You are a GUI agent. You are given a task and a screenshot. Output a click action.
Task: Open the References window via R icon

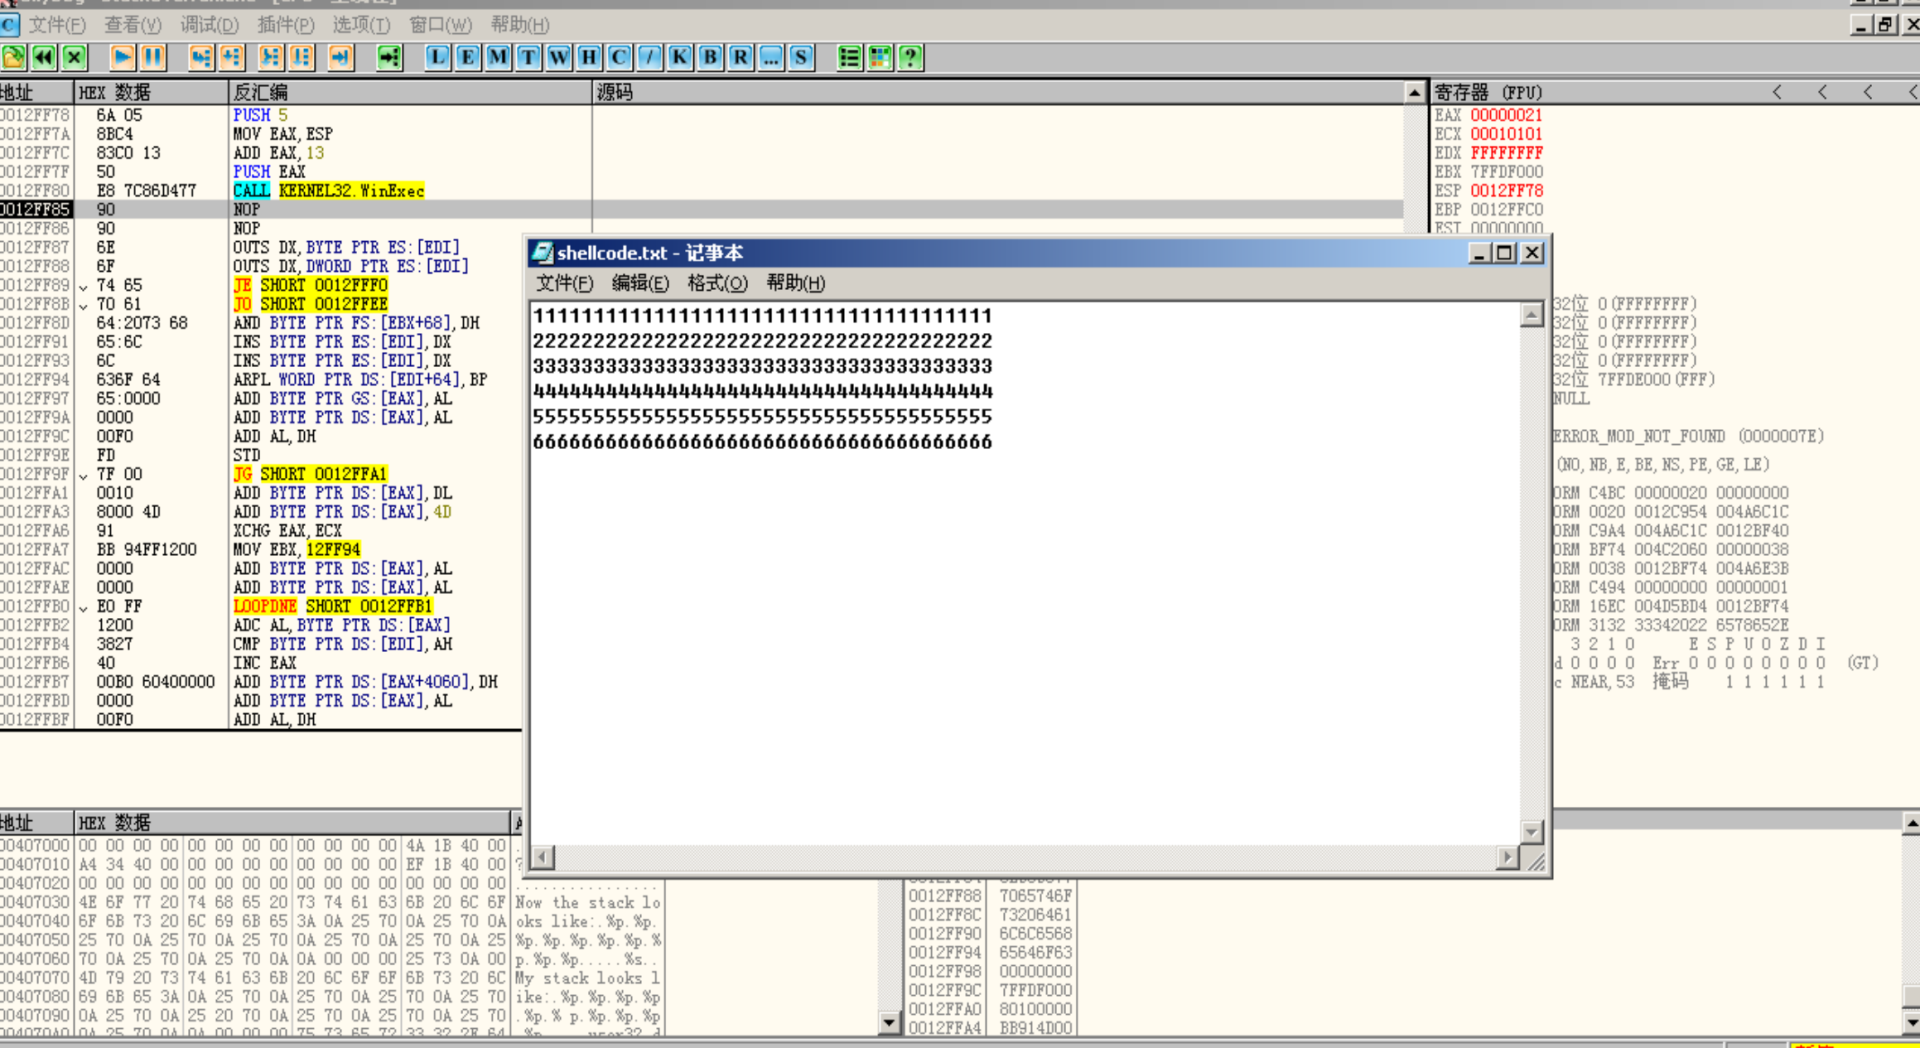coord(740,58)
